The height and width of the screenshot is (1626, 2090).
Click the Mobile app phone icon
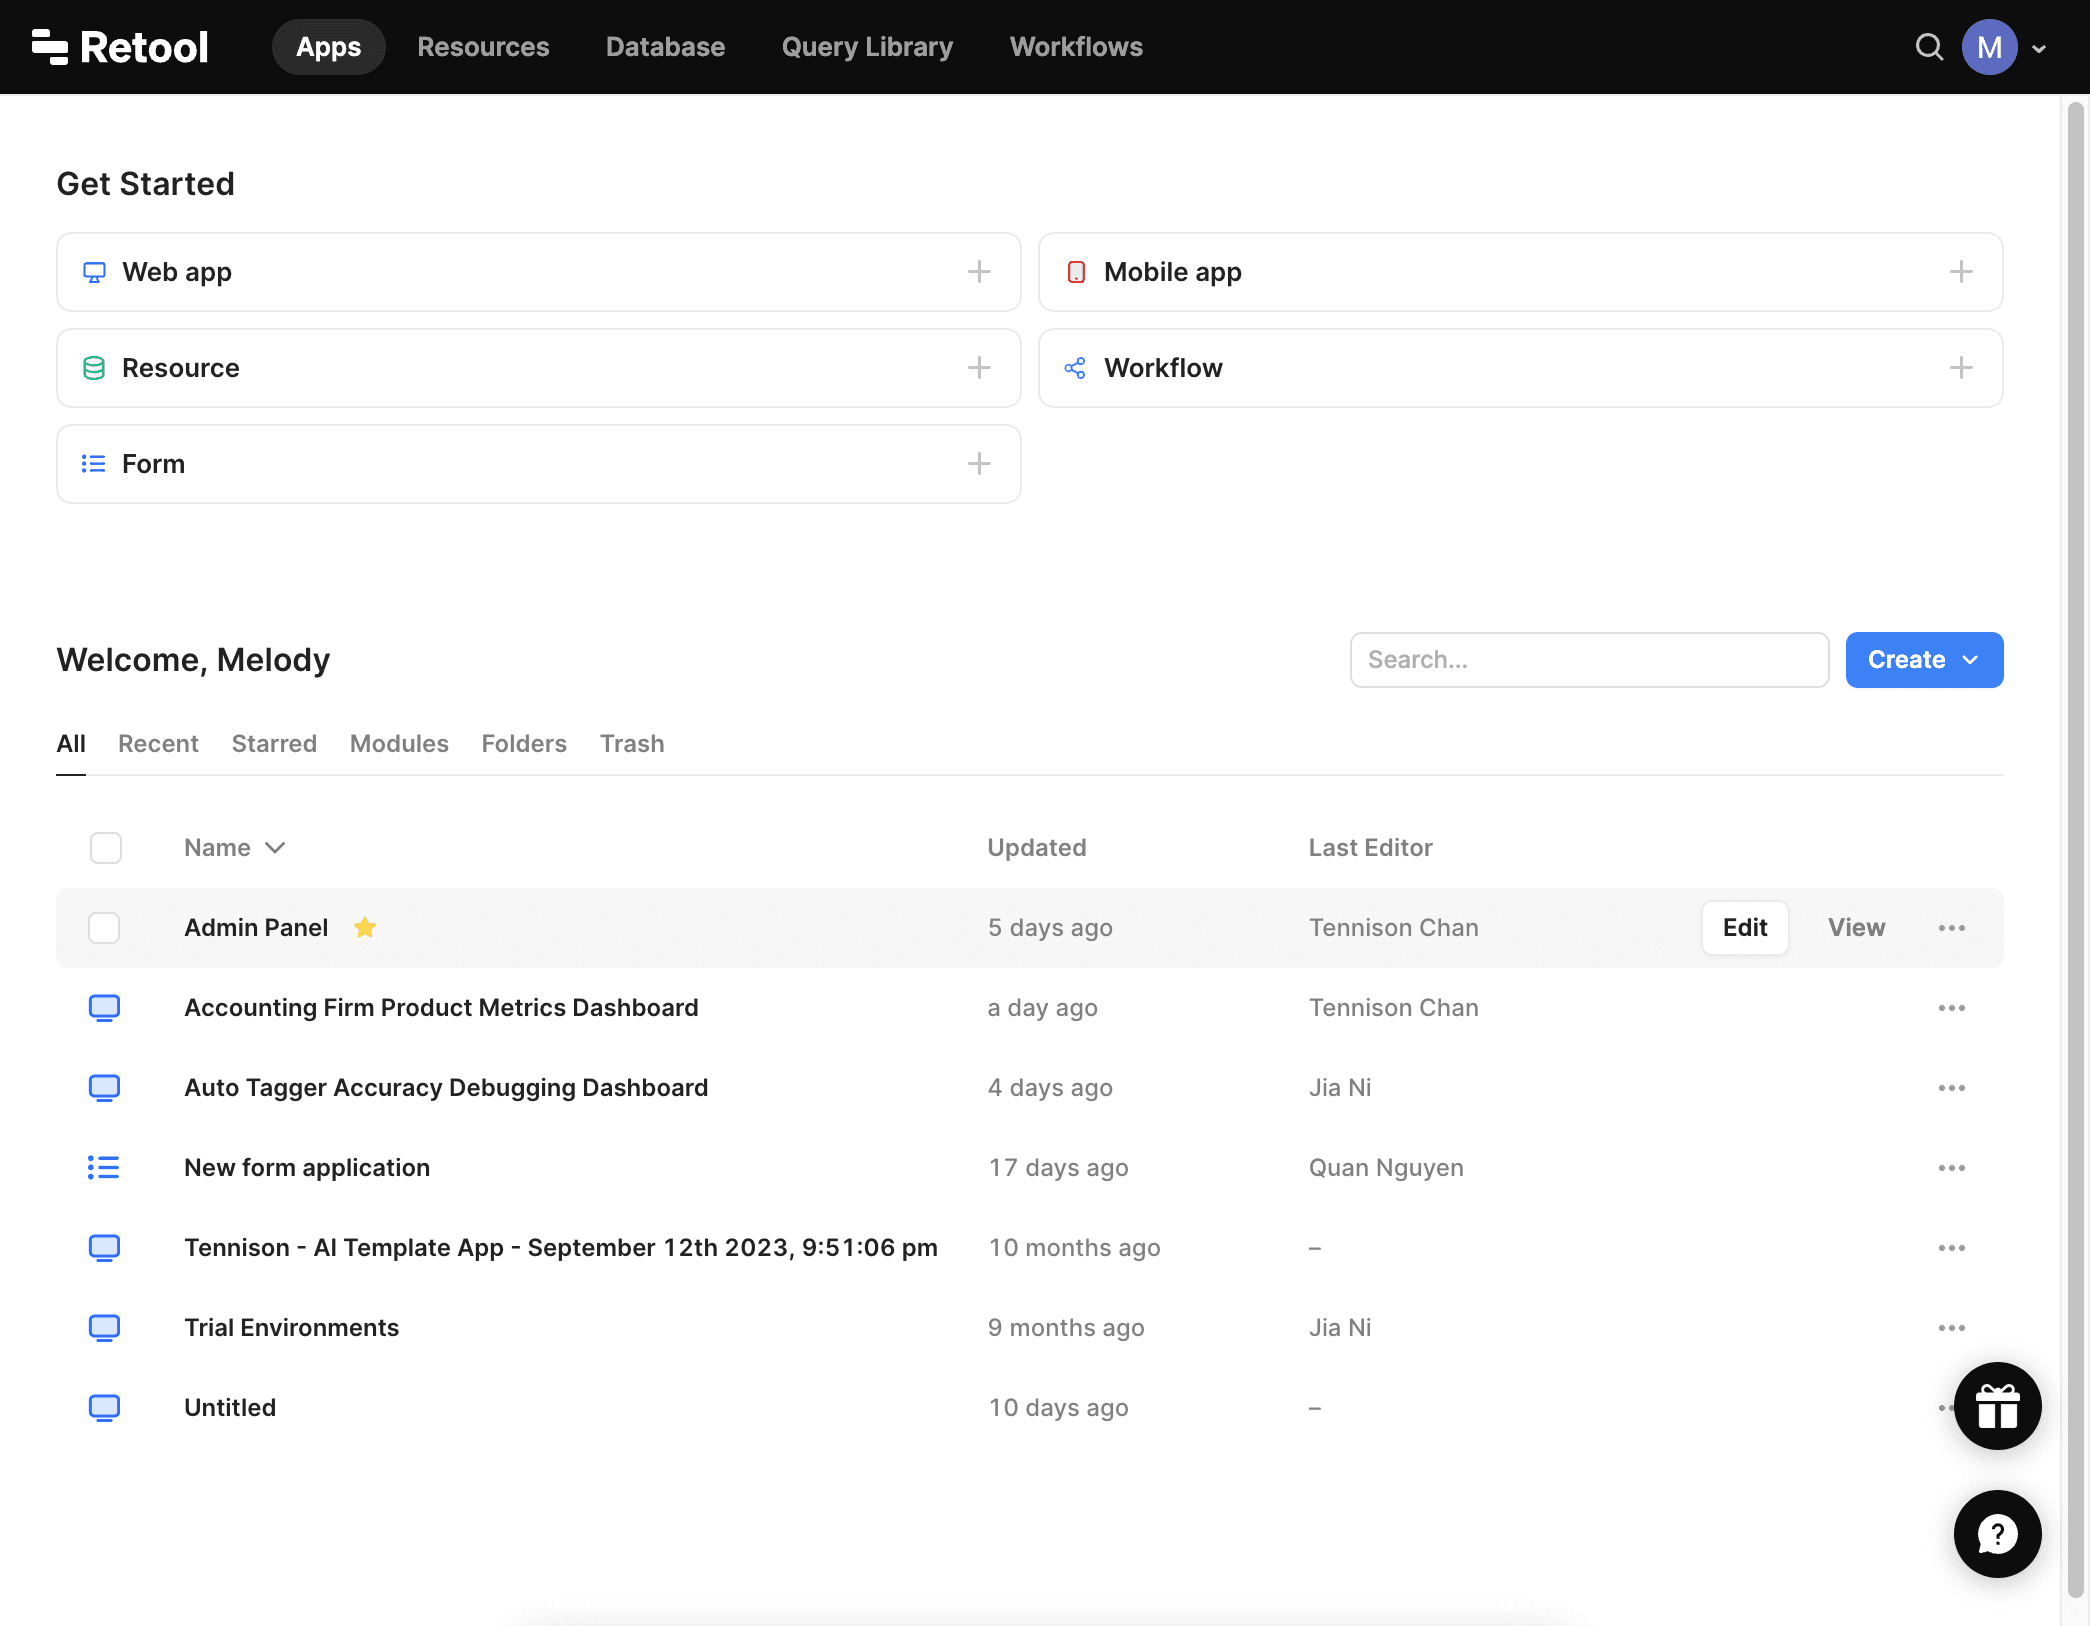click(x=1076, y=271)
